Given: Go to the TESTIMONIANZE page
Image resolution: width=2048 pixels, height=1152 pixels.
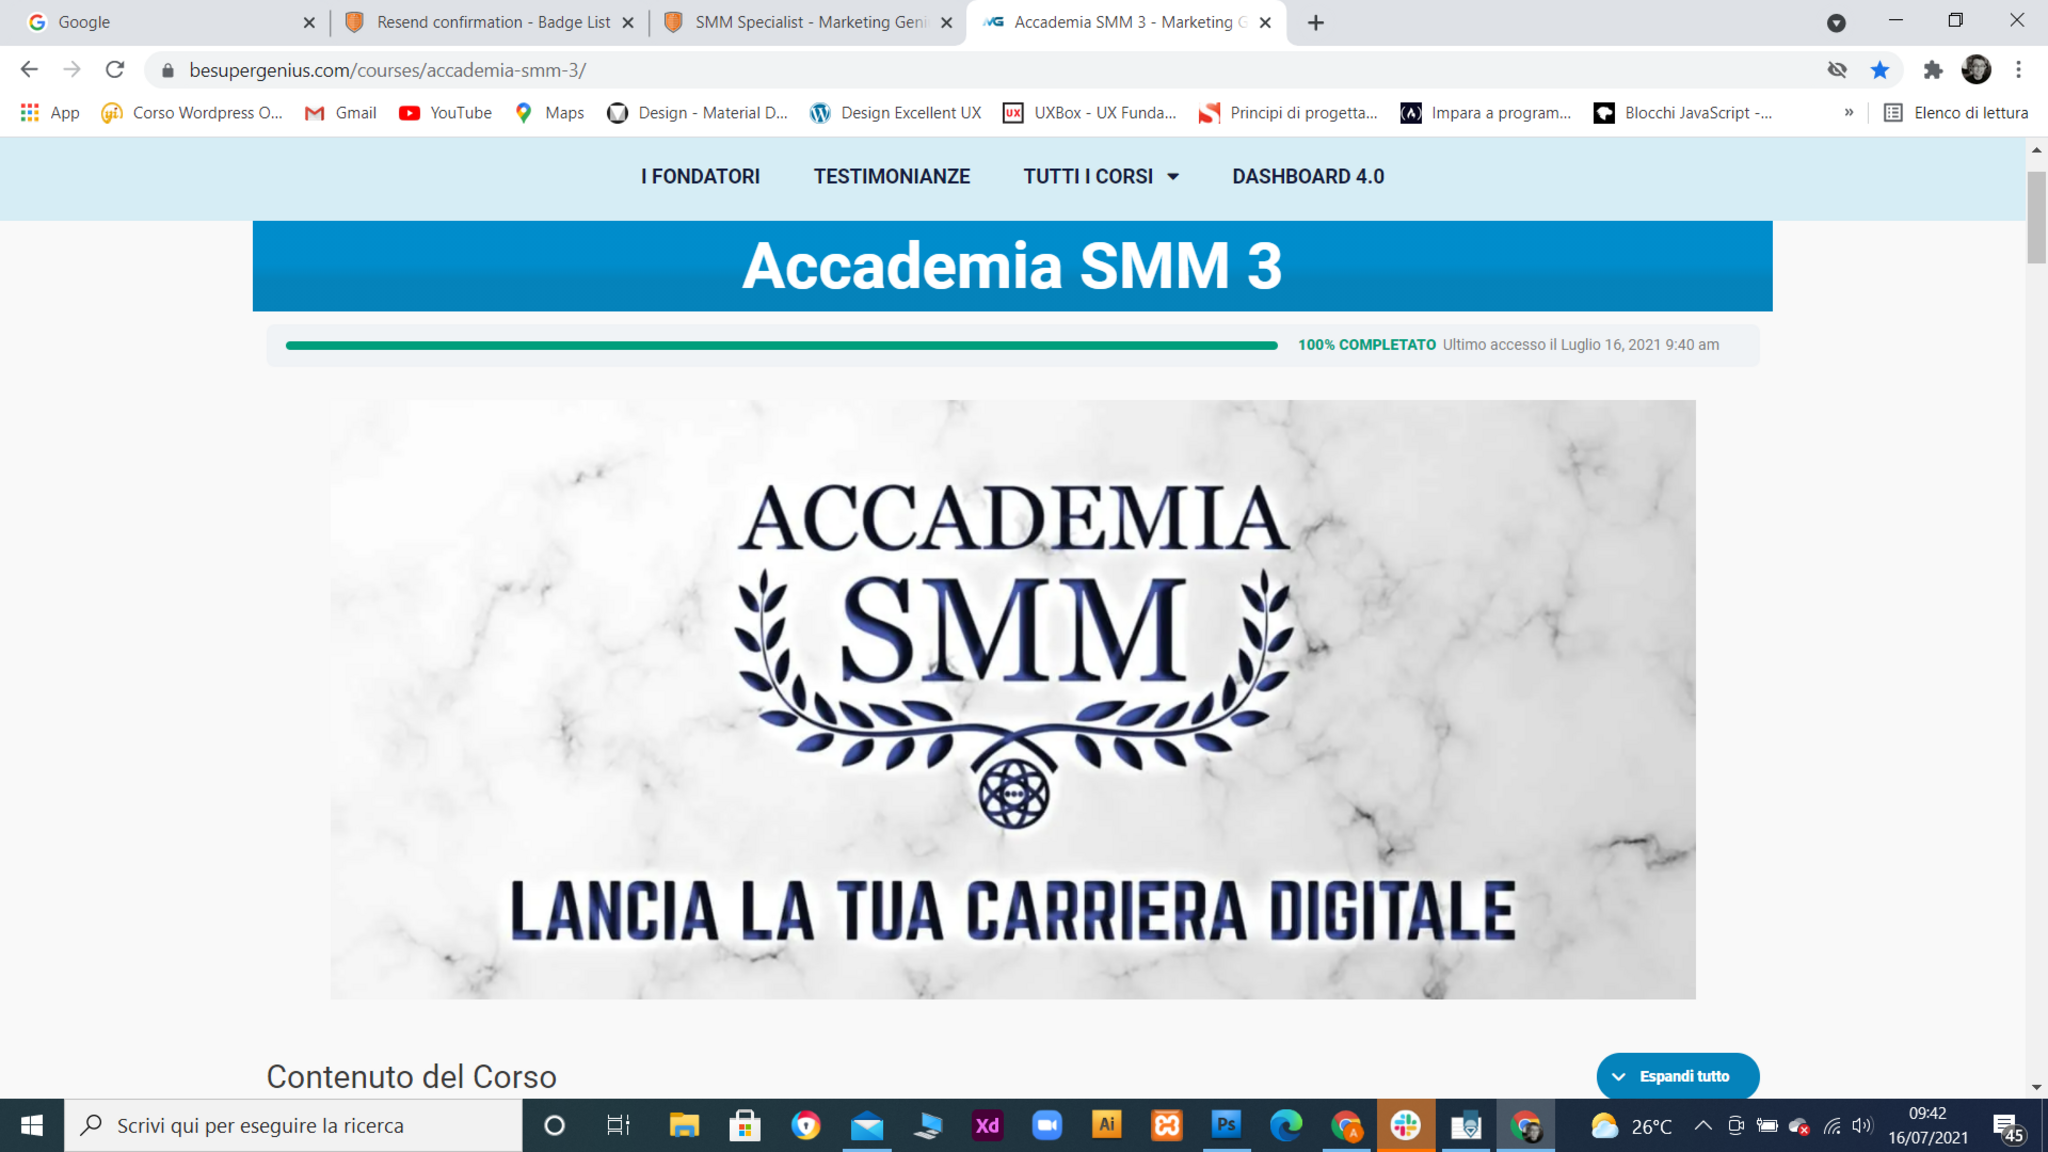Looking at the screenshot, I should (x=891, y=177).
